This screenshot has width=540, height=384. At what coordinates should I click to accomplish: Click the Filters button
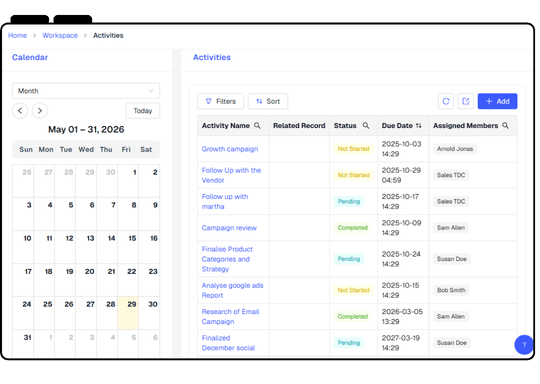[220, 101]
